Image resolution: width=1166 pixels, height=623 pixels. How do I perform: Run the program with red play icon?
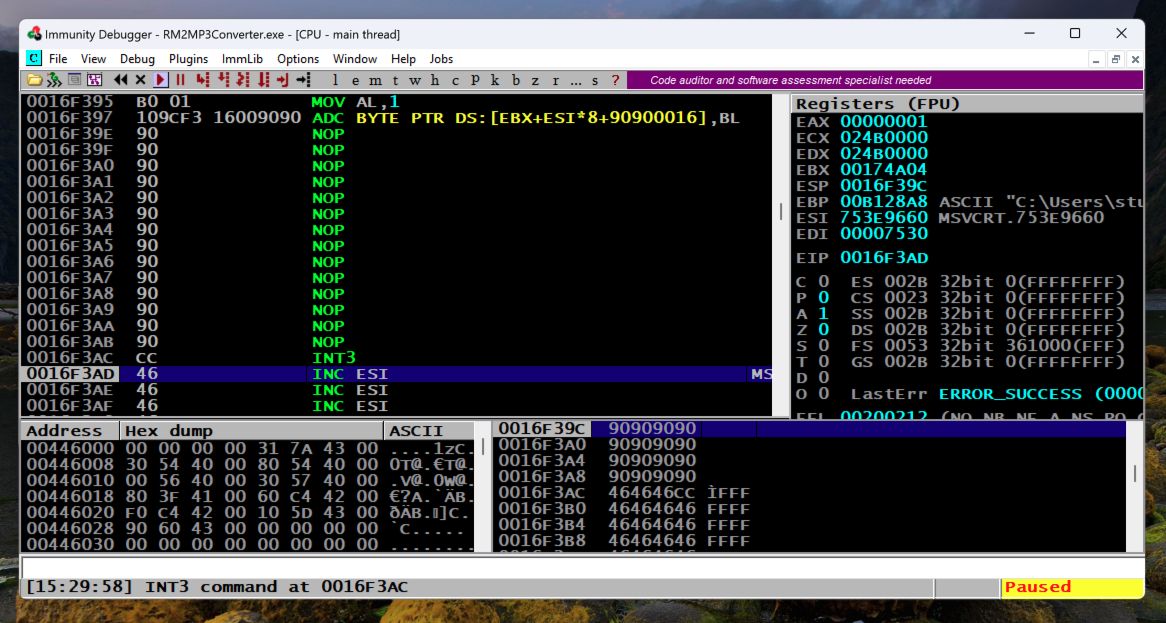click(161, 80)
